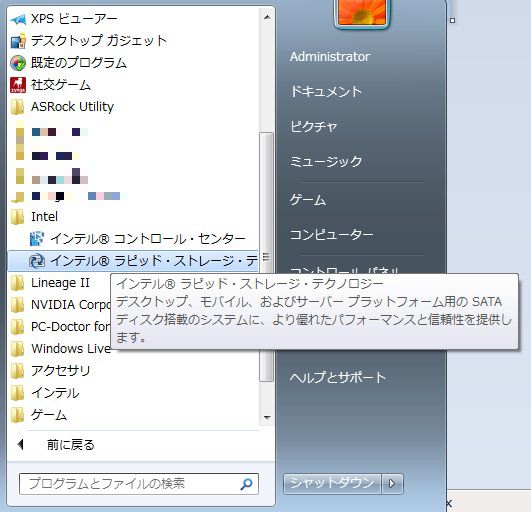Expand the PC-Doctor folder
This screenshot has height=512, width=531.
tap(60, 327)
